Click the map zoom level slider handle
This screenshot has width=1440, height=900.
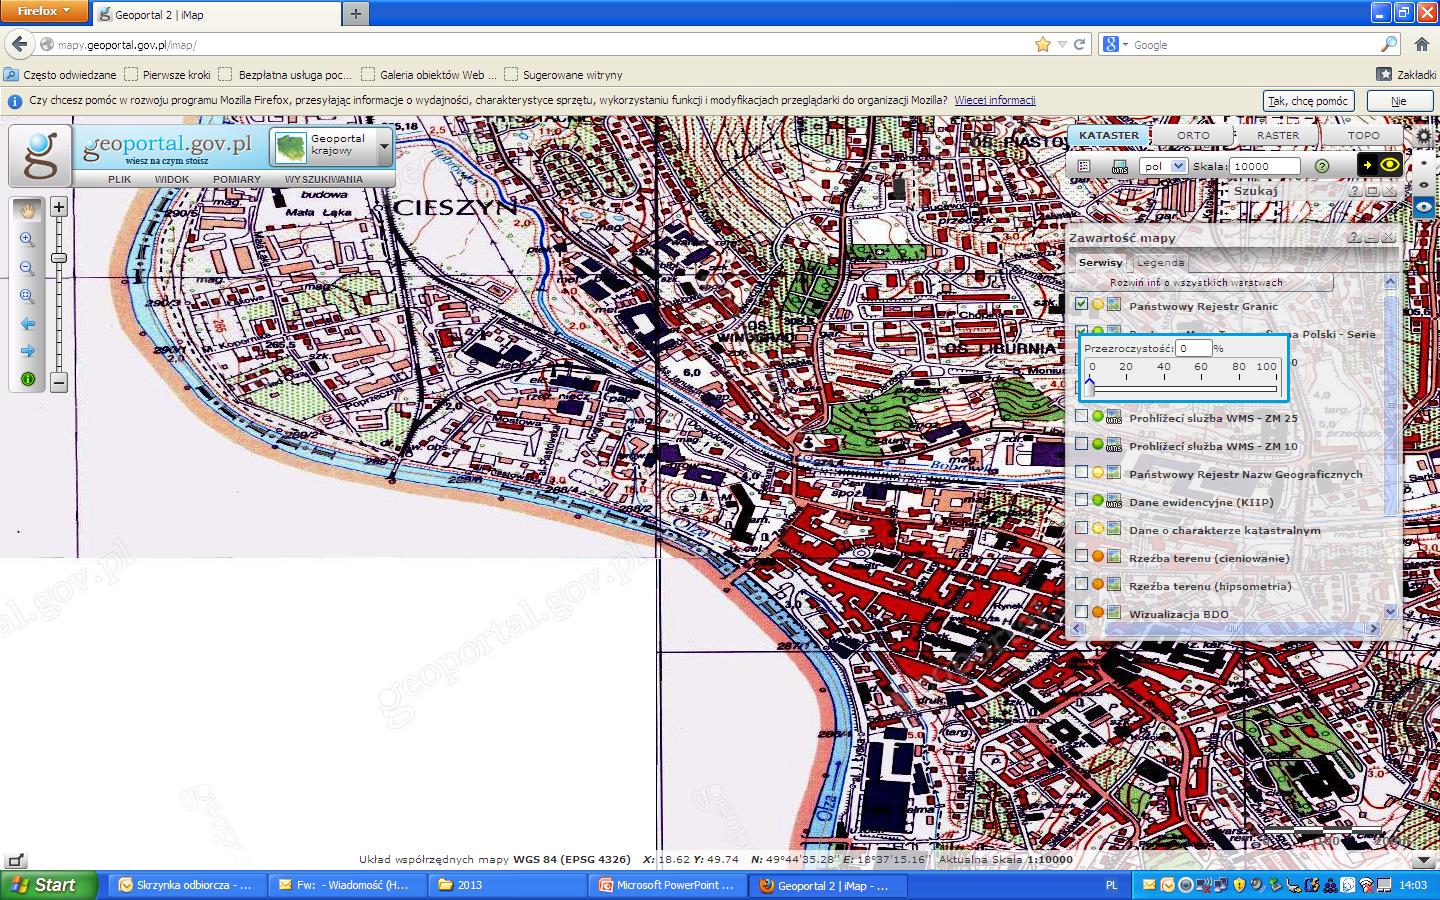[59, 258]
